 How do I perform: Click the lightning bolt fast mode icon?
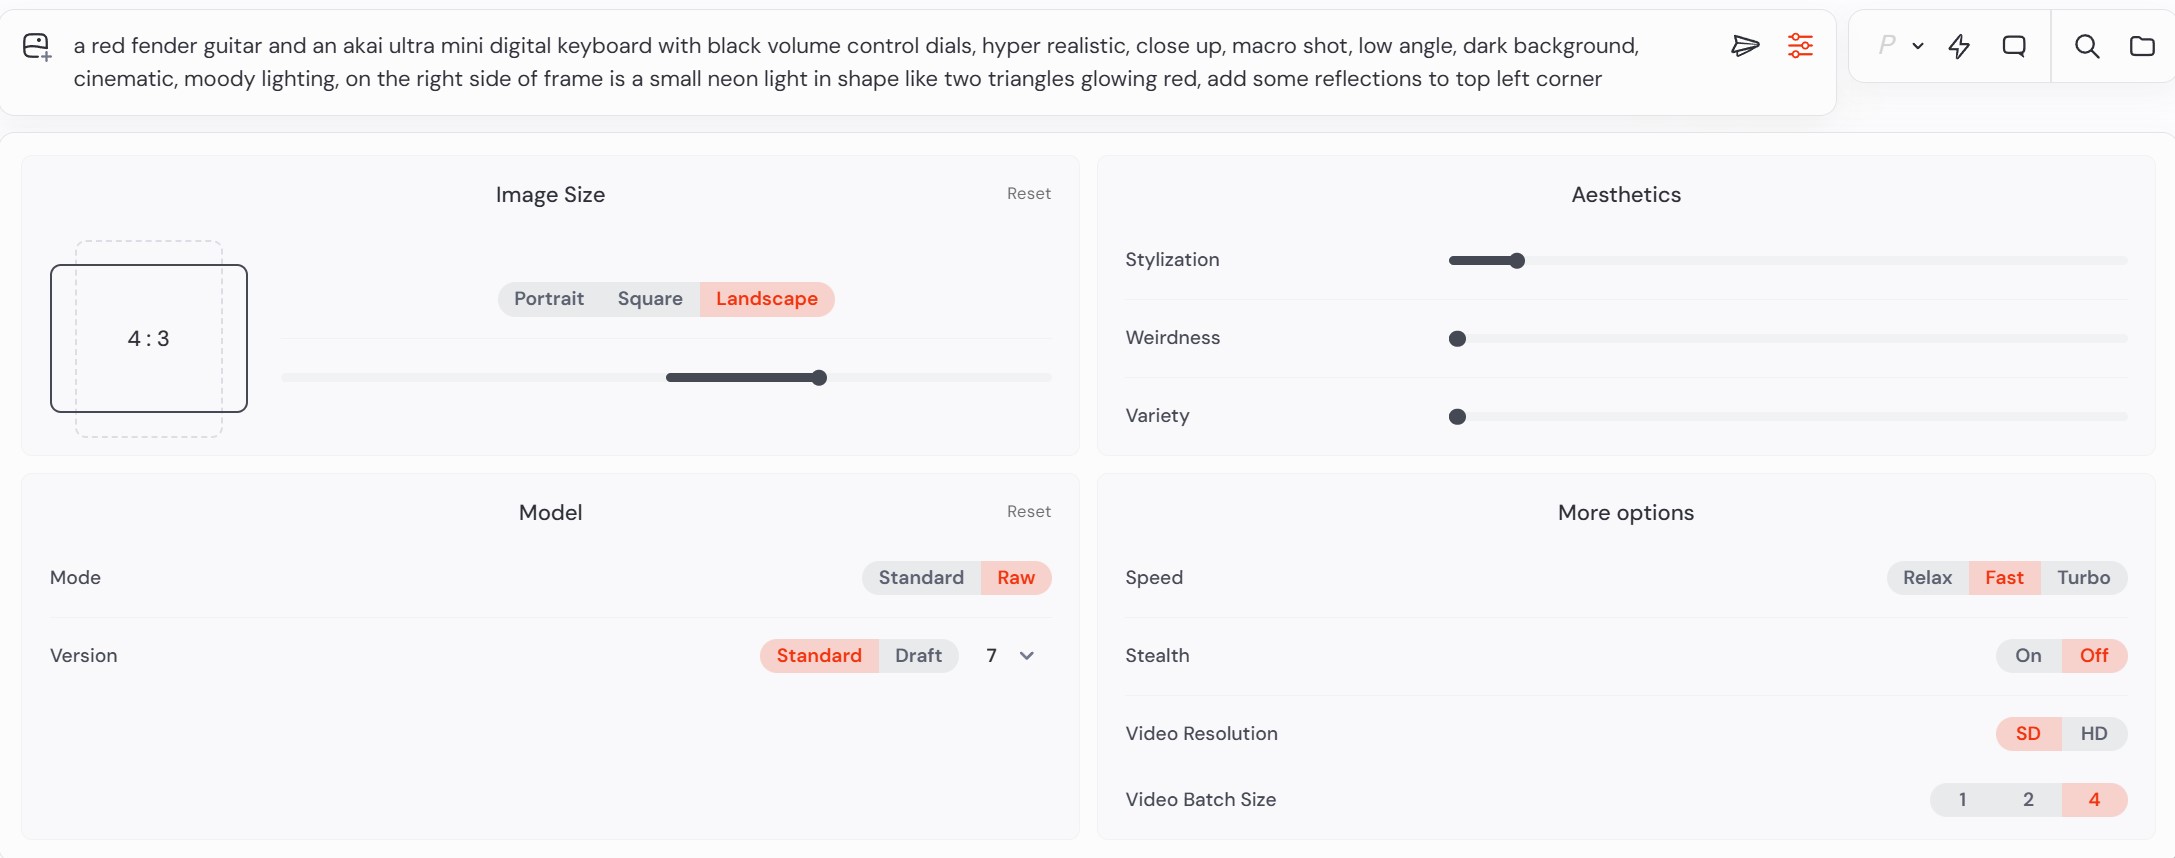(x=1959, y=46)
